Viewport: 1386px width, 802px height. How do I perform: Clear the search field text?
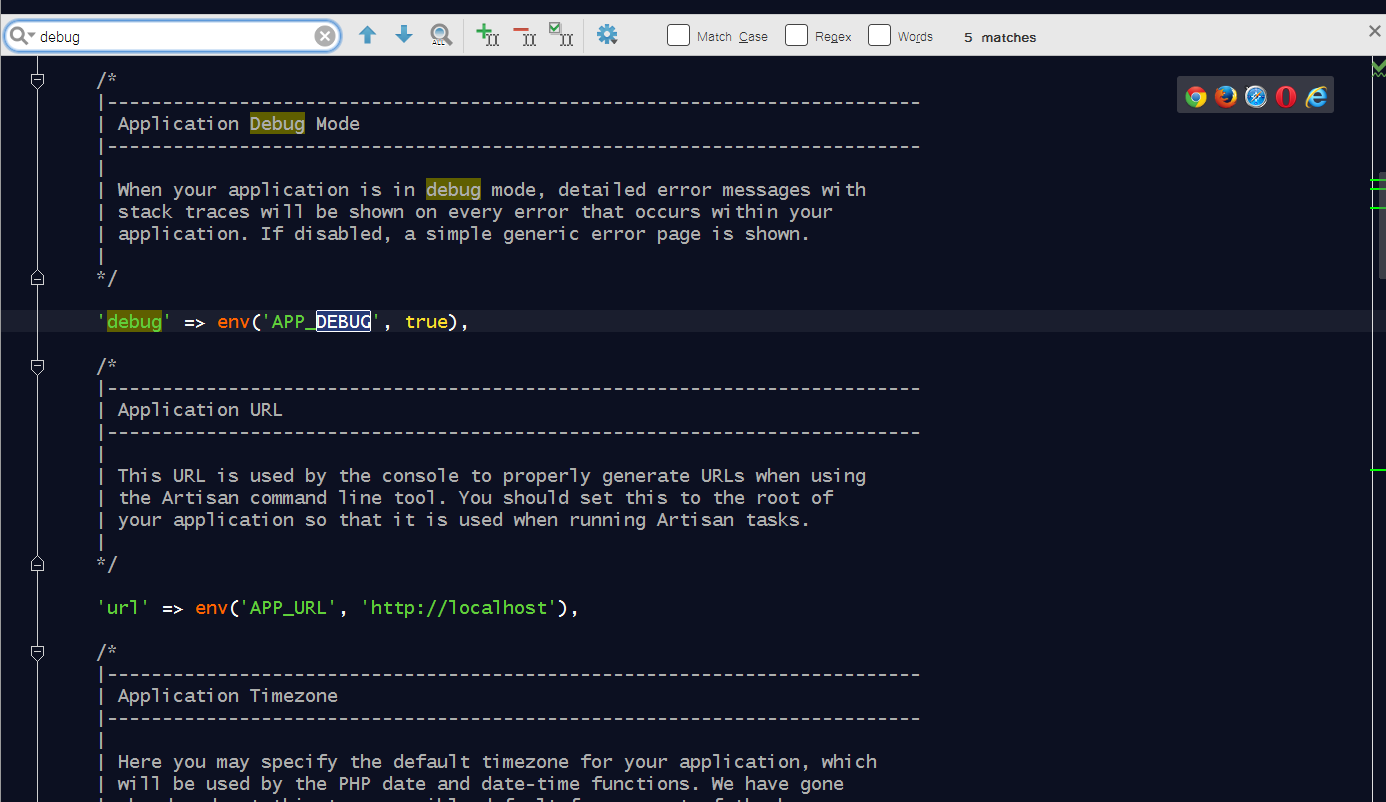coord(325,36)
